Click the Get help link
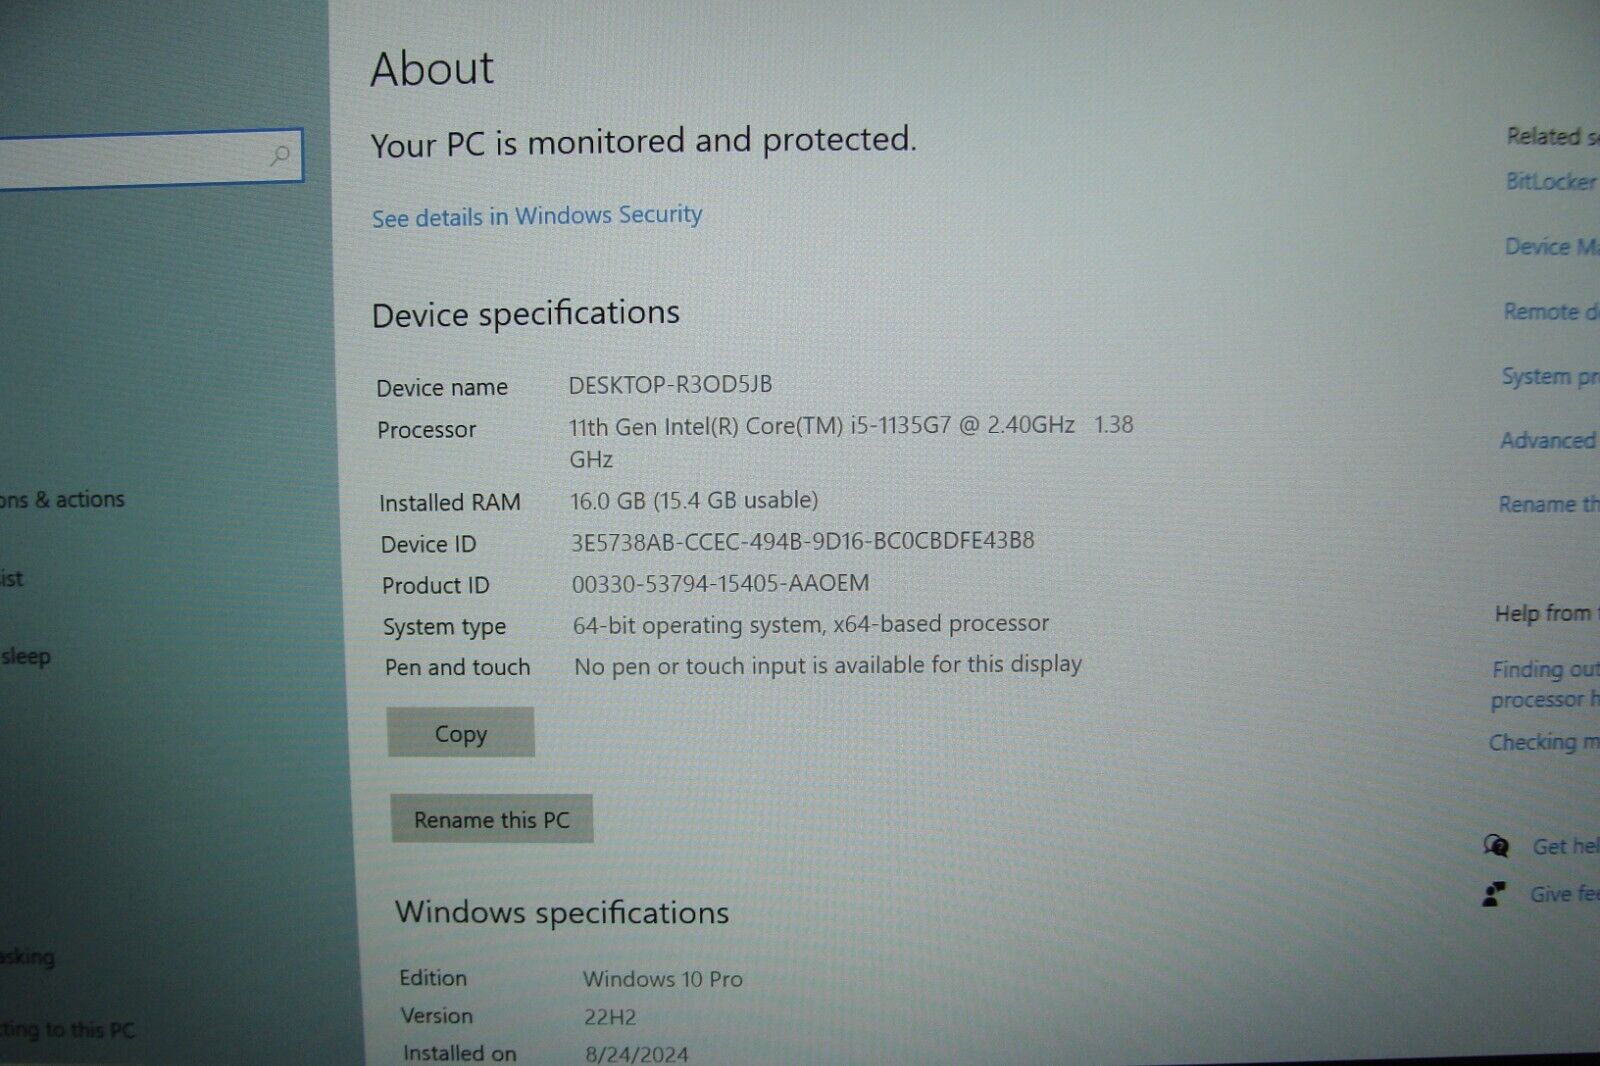Image resolution: width=1600 pixels, height=1066 pixels. pos(1566,847)
